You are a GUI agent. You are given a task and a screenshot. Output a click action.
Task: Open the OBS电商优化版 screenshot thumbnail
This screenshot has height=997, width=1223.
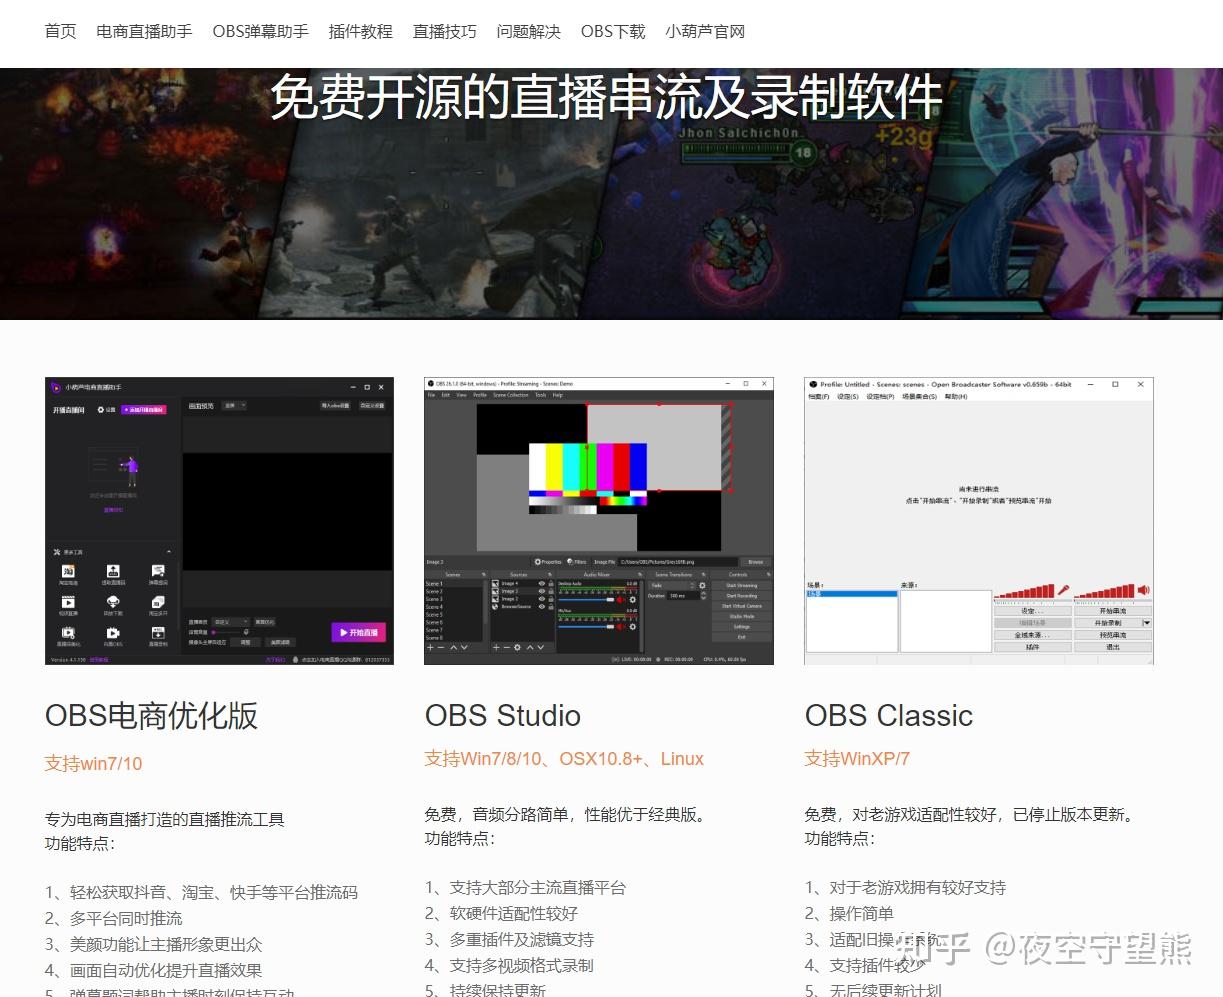point(219,521)
